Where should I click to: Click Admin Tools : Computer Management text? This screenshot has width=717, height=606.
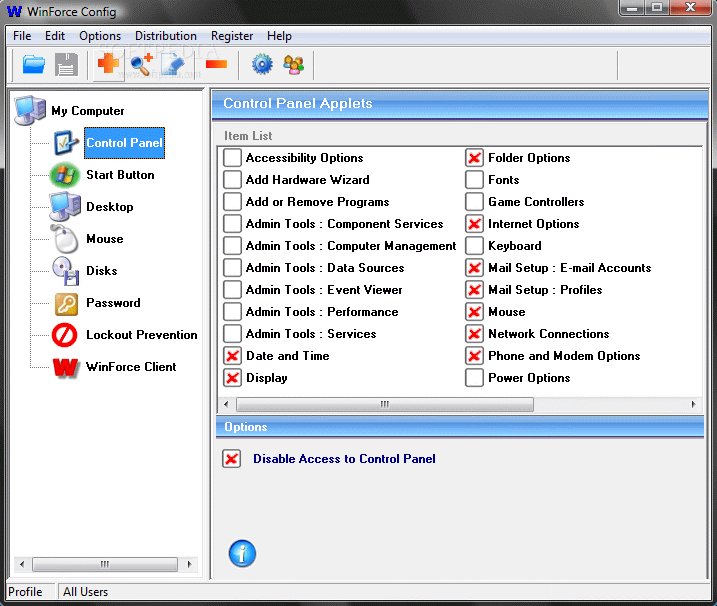[x=351, y=246]
